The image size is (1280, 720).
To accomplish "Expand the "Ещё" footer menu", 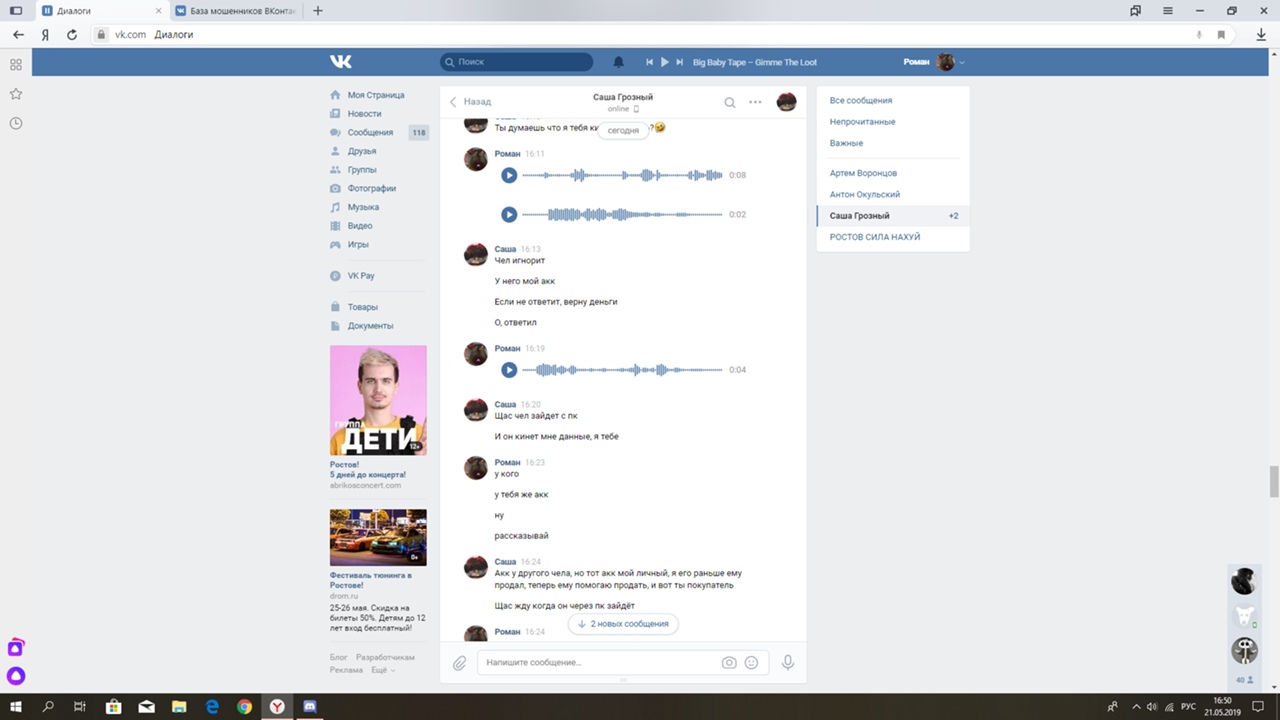I will pos(382,670).
